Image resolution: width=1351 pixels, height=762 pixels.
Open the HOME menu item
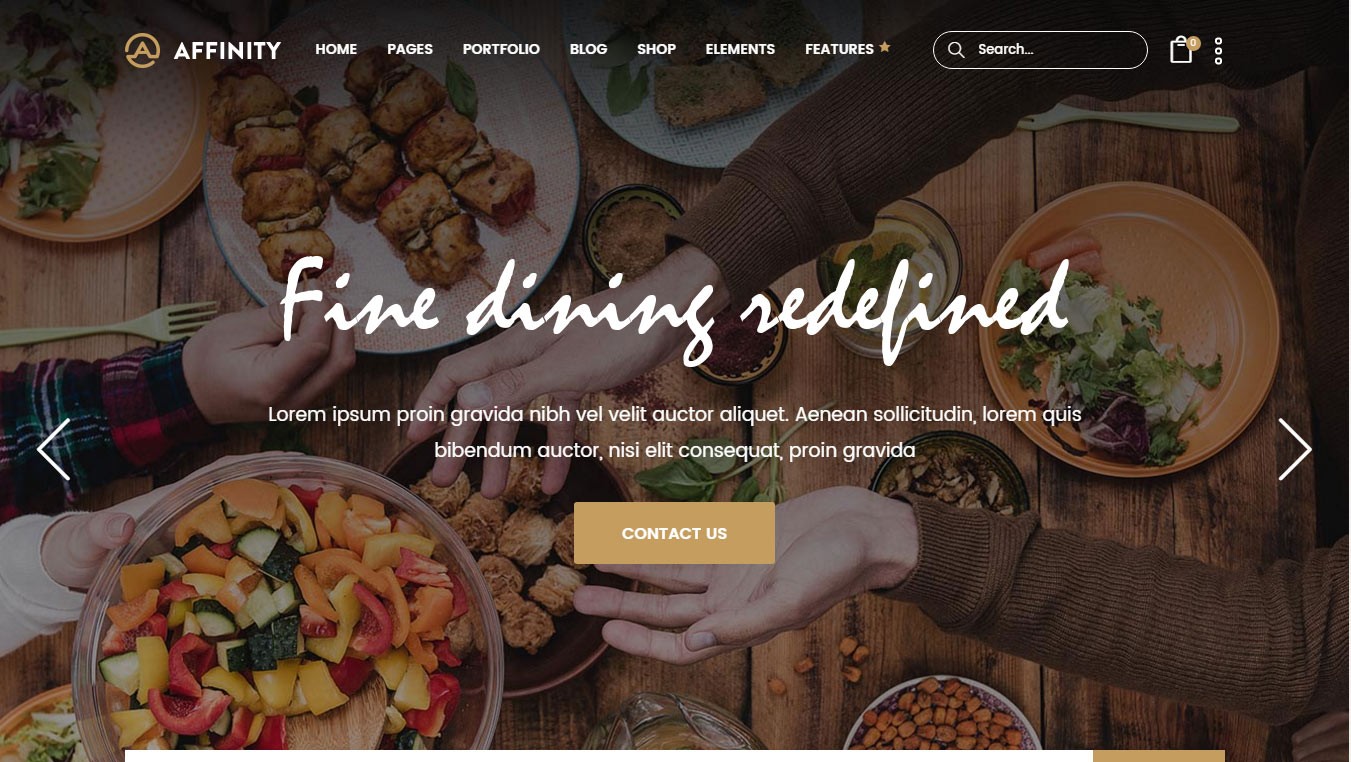tap(336, 49)
